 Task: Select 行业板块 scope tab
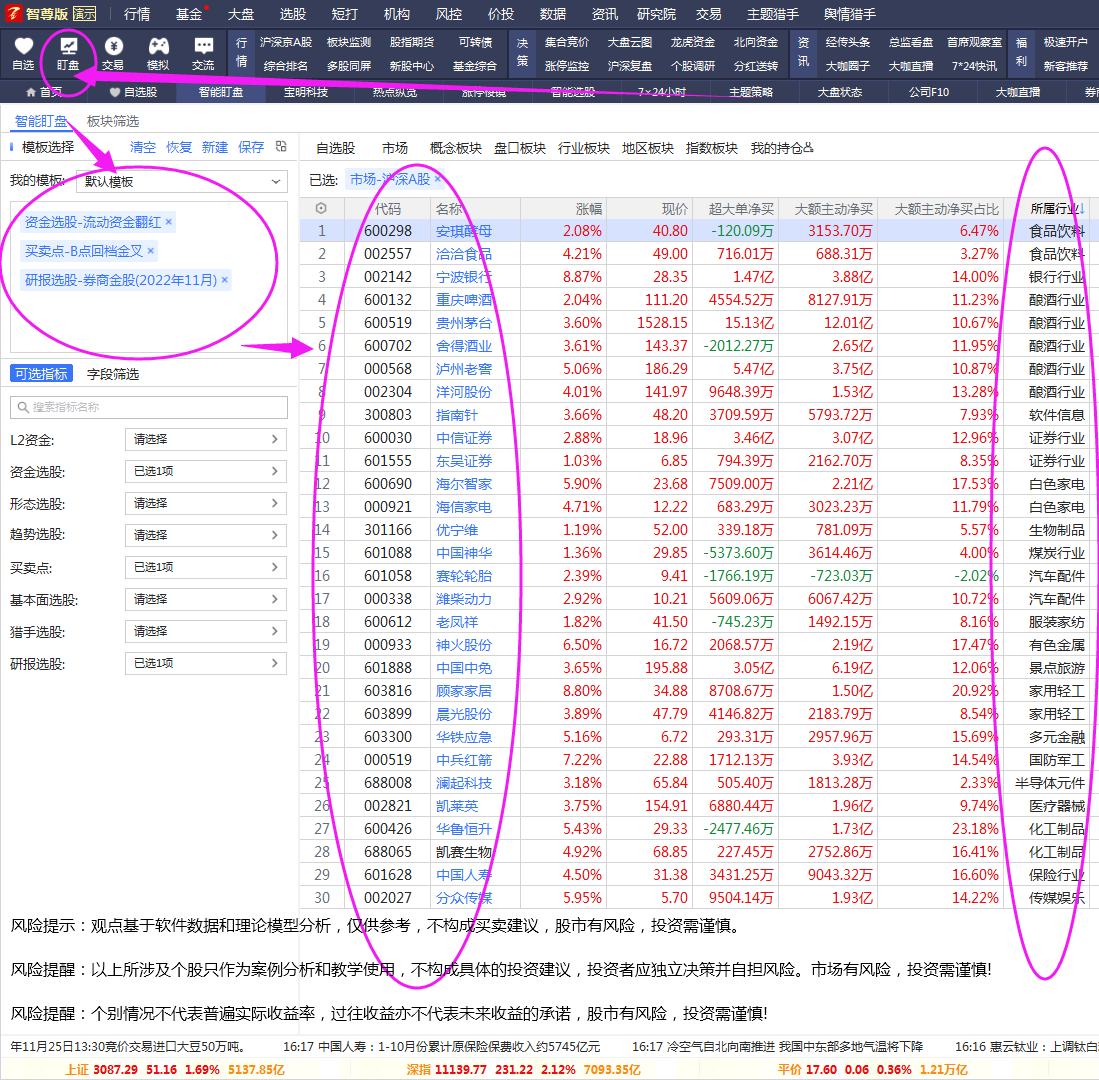pyautogui.click(x=584, y=148)
